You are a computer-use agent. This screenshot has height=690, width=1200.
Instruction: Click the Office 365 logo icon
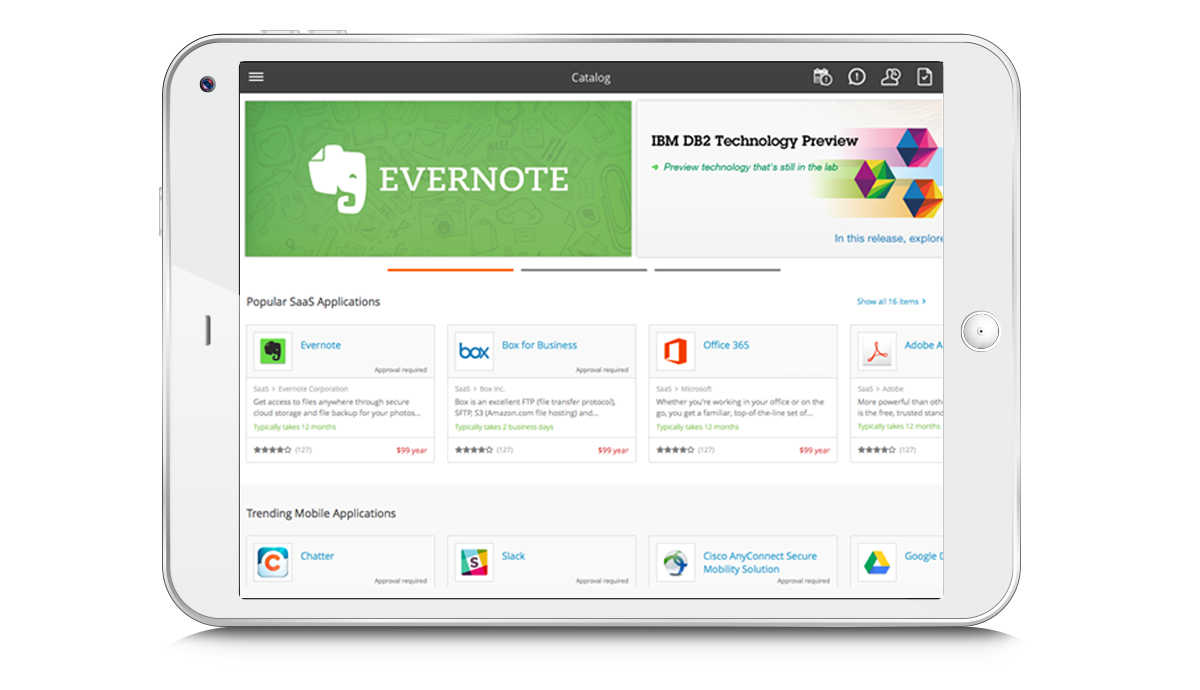(x=676, y=351)
